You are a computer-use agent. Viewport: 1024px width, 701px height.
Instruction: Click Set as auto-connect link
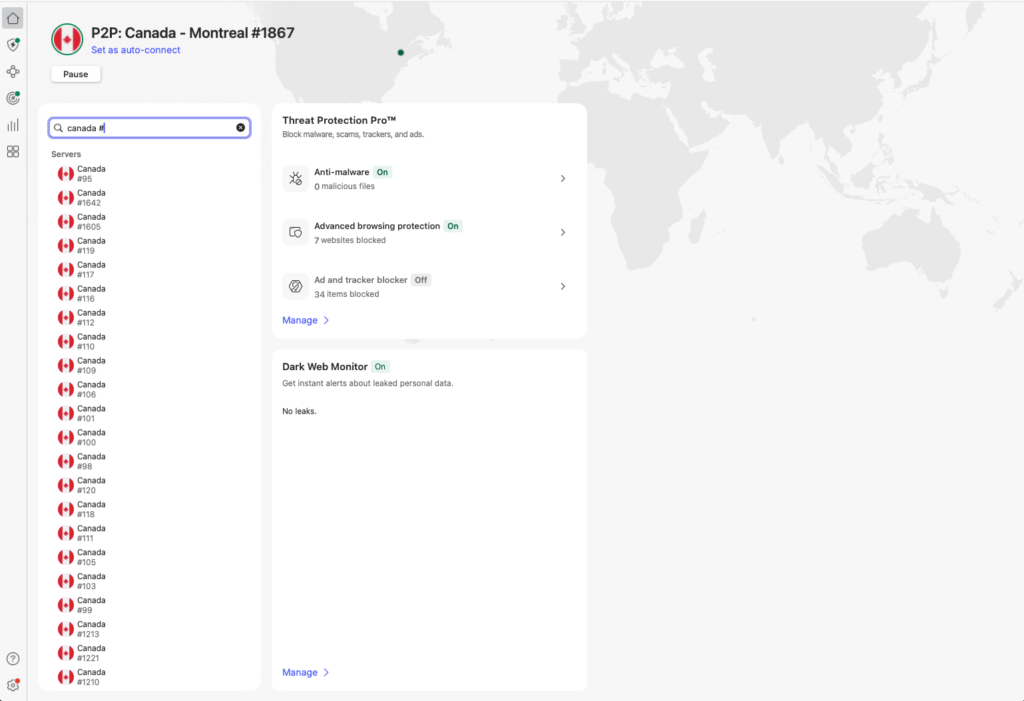pos(136,50)
